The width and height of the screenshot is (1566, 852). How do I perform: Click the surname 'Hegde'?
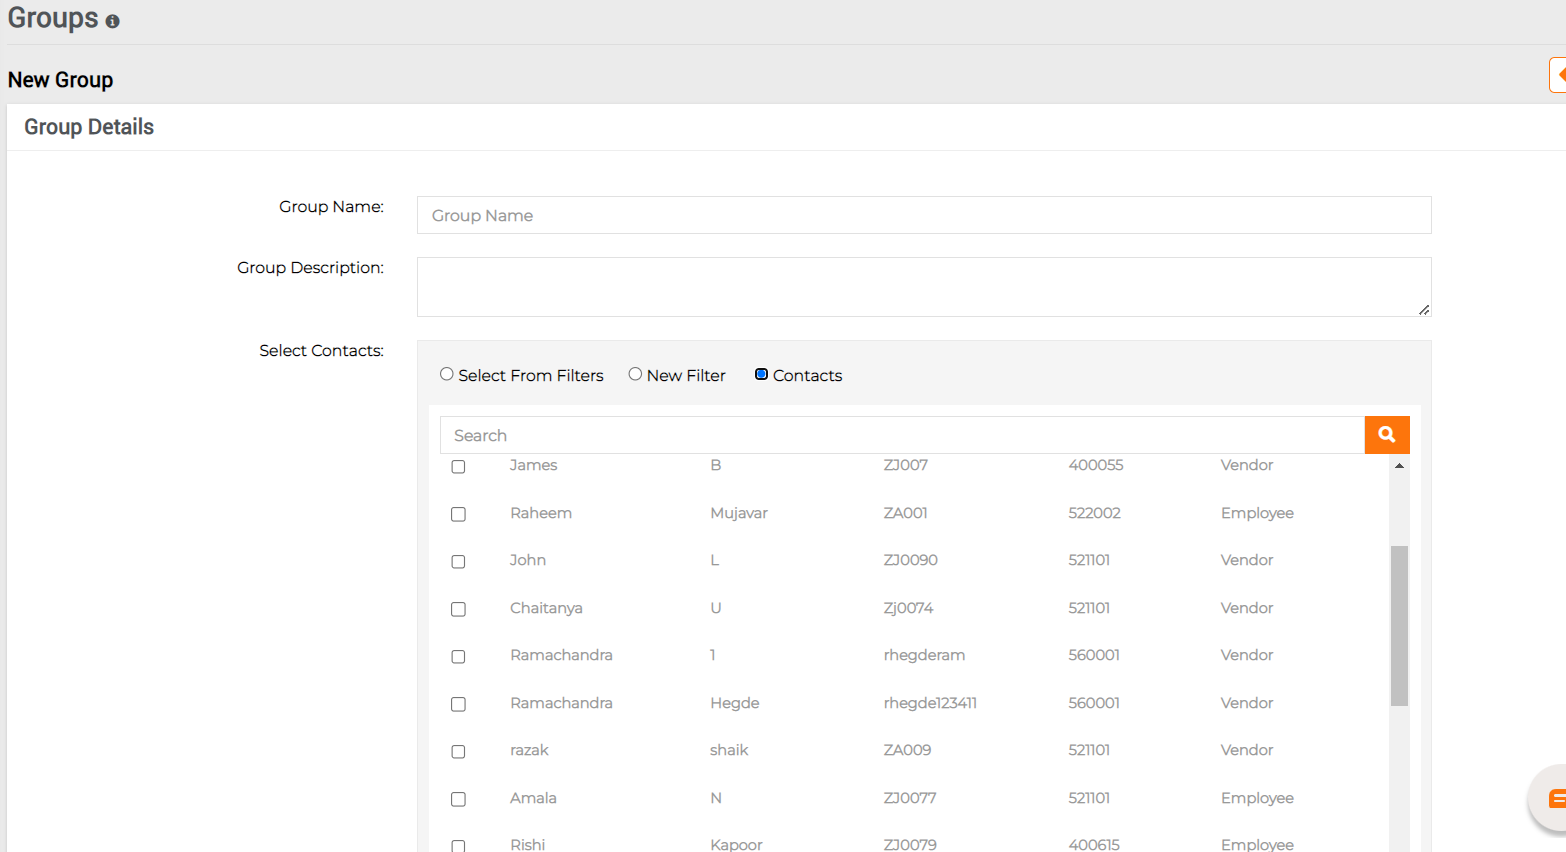[x=735, y=703]
